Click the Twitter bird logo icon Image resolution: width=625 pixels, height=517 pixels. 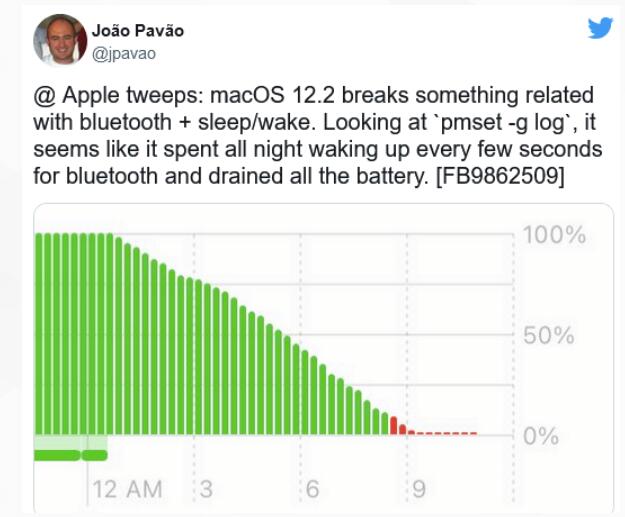click(600, 28)
